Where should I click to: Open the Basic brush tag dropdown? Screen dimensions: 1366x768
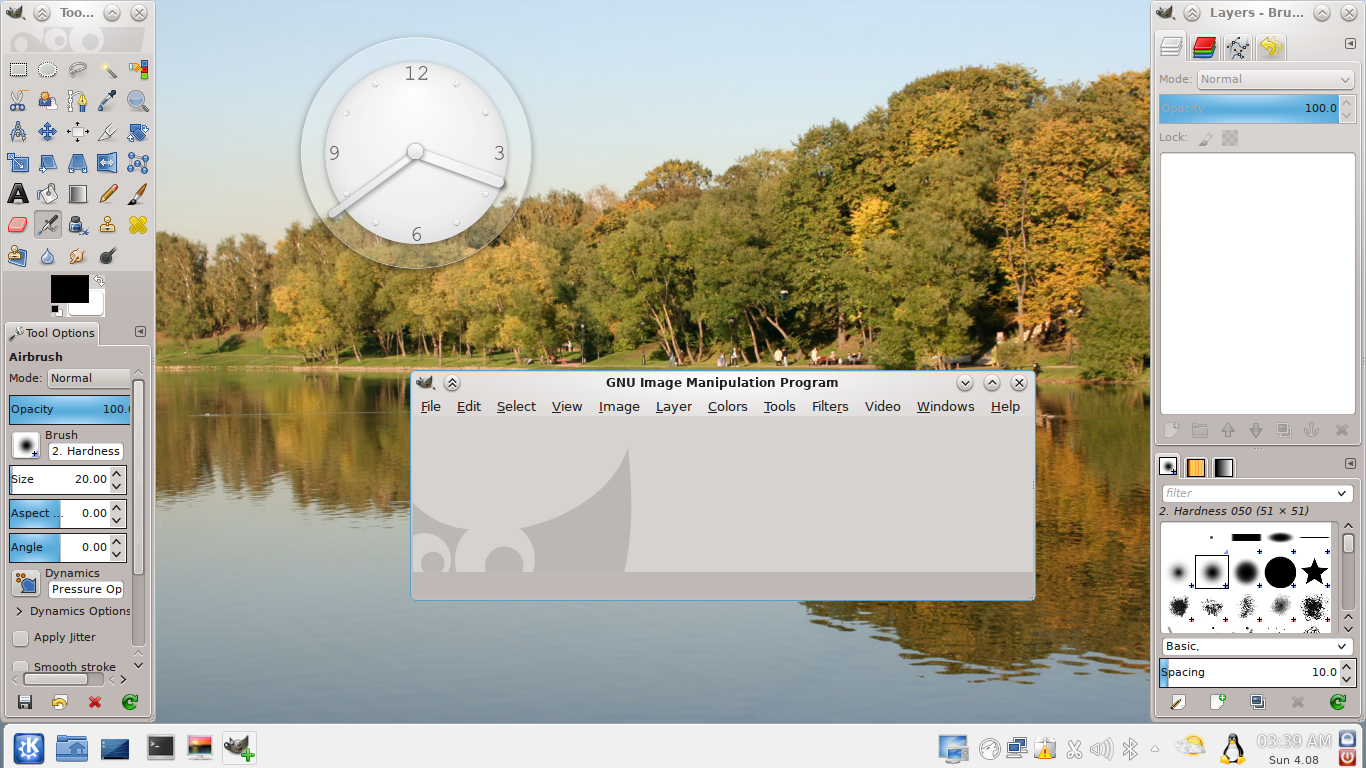coord(1257,647)
